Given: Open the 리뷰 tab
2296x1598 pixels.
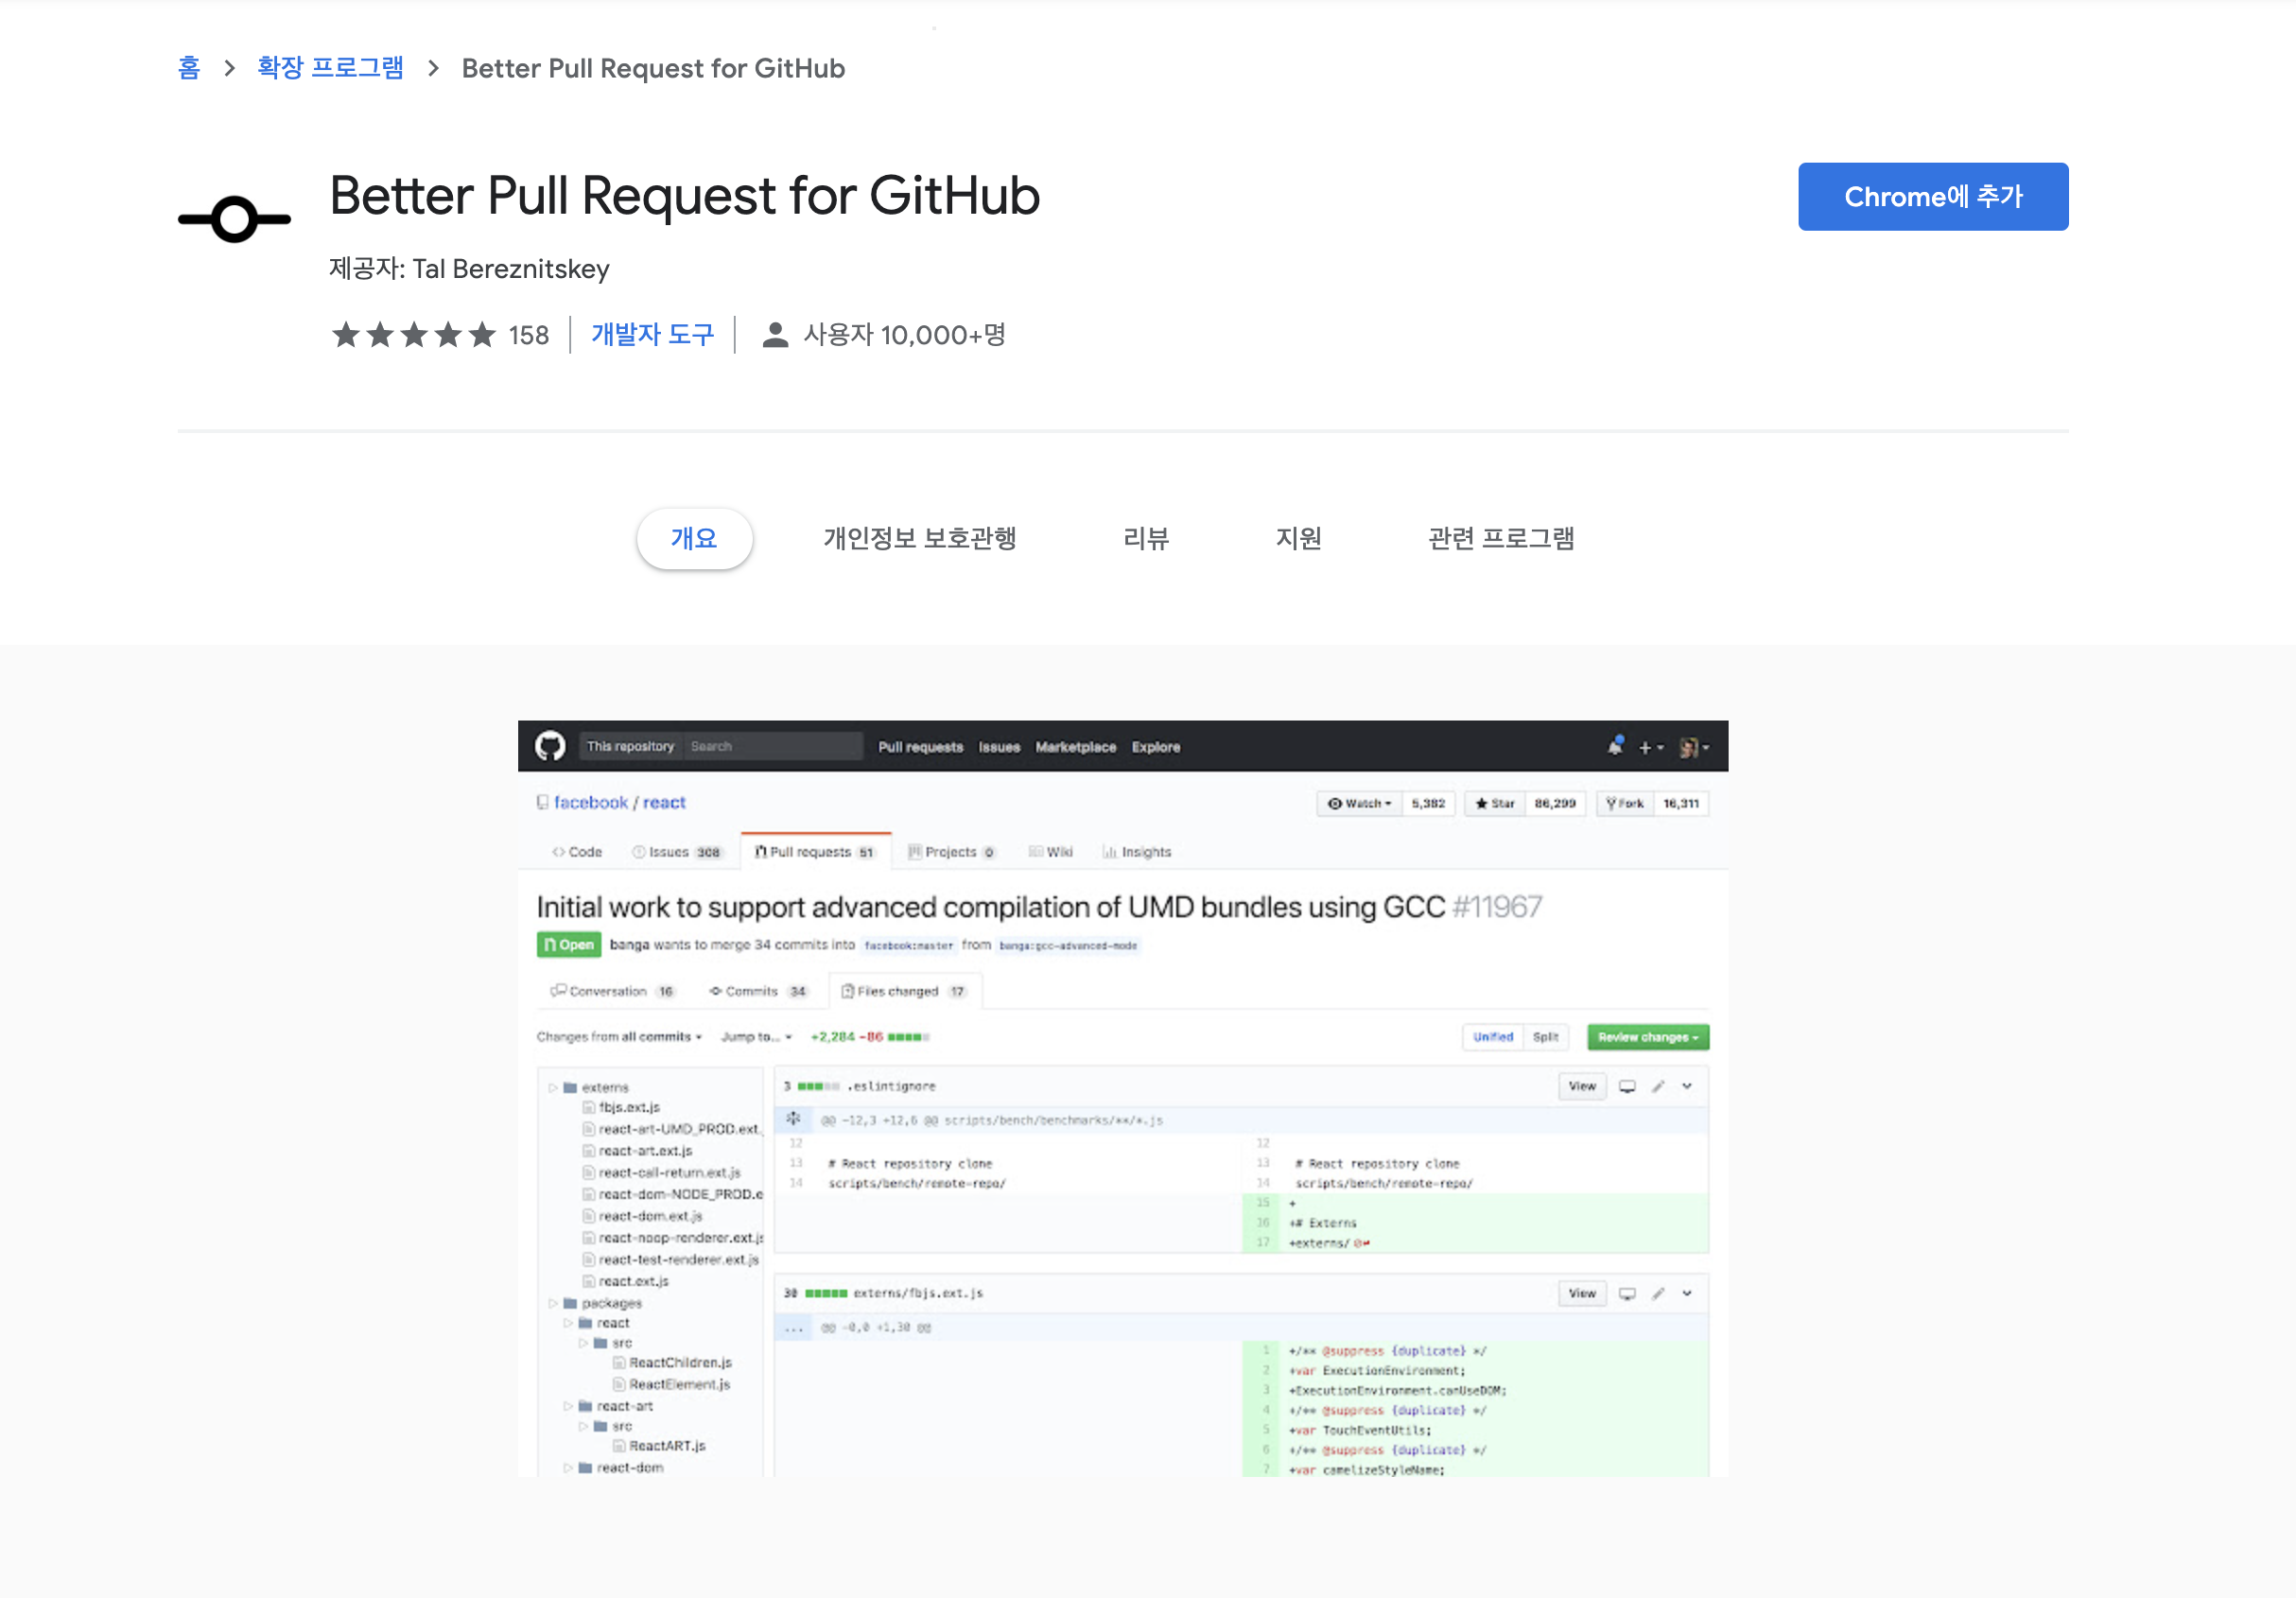Looking at the screenshot, I should coord(1146,539).
